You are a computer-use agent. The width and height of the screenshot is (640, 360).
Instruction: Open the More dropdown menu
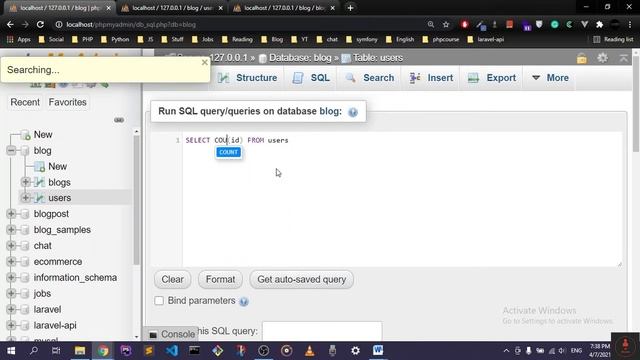[x=550, y=78]
